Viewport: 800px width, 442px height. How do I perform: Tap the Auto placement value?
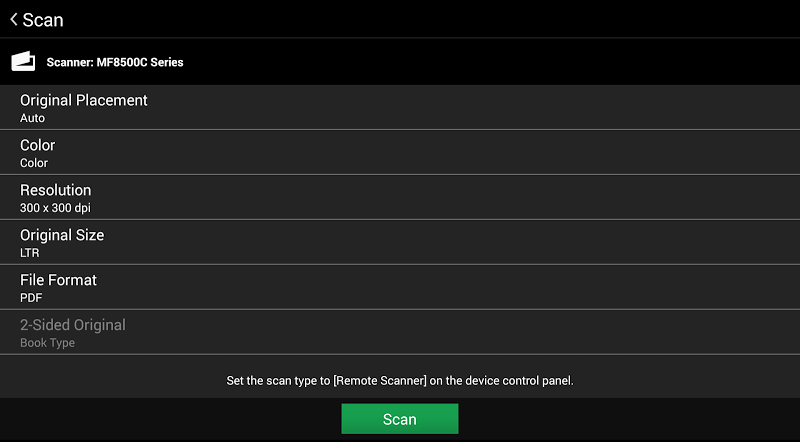coord(32,118)
